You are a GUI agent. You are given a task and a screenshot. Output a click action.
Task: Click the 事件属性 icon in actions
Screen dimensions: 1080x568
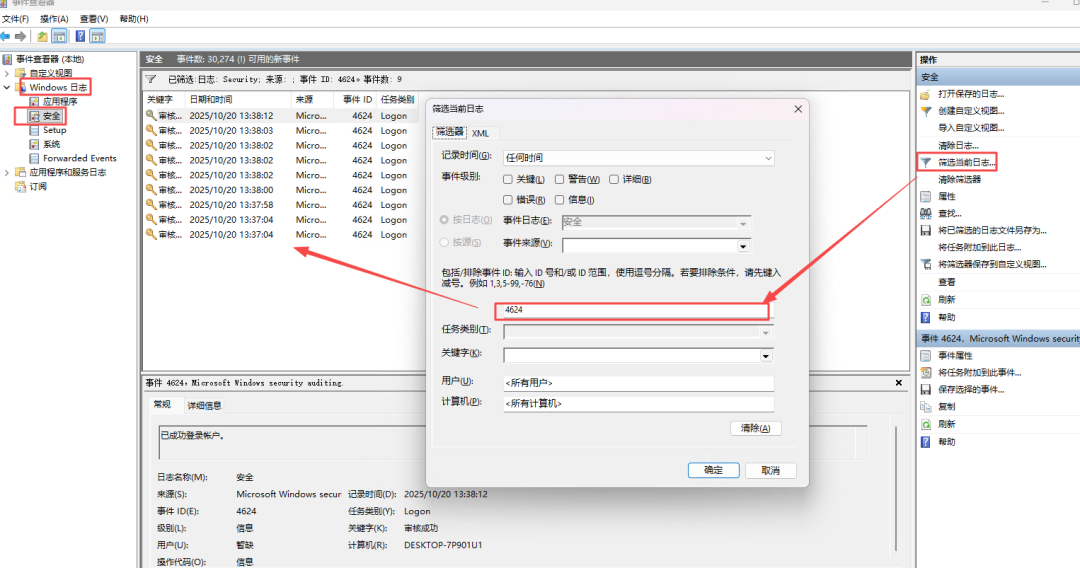pyautogui.click(x=926, y=356)
